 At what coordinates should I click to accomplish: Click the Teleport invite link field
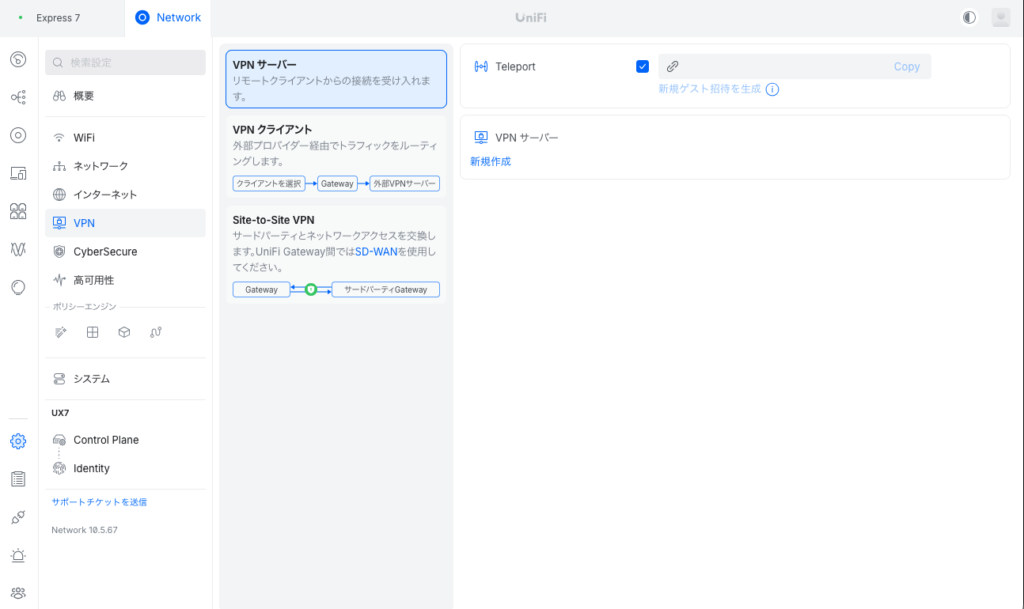pyautogui.click(x=795, y=67)
